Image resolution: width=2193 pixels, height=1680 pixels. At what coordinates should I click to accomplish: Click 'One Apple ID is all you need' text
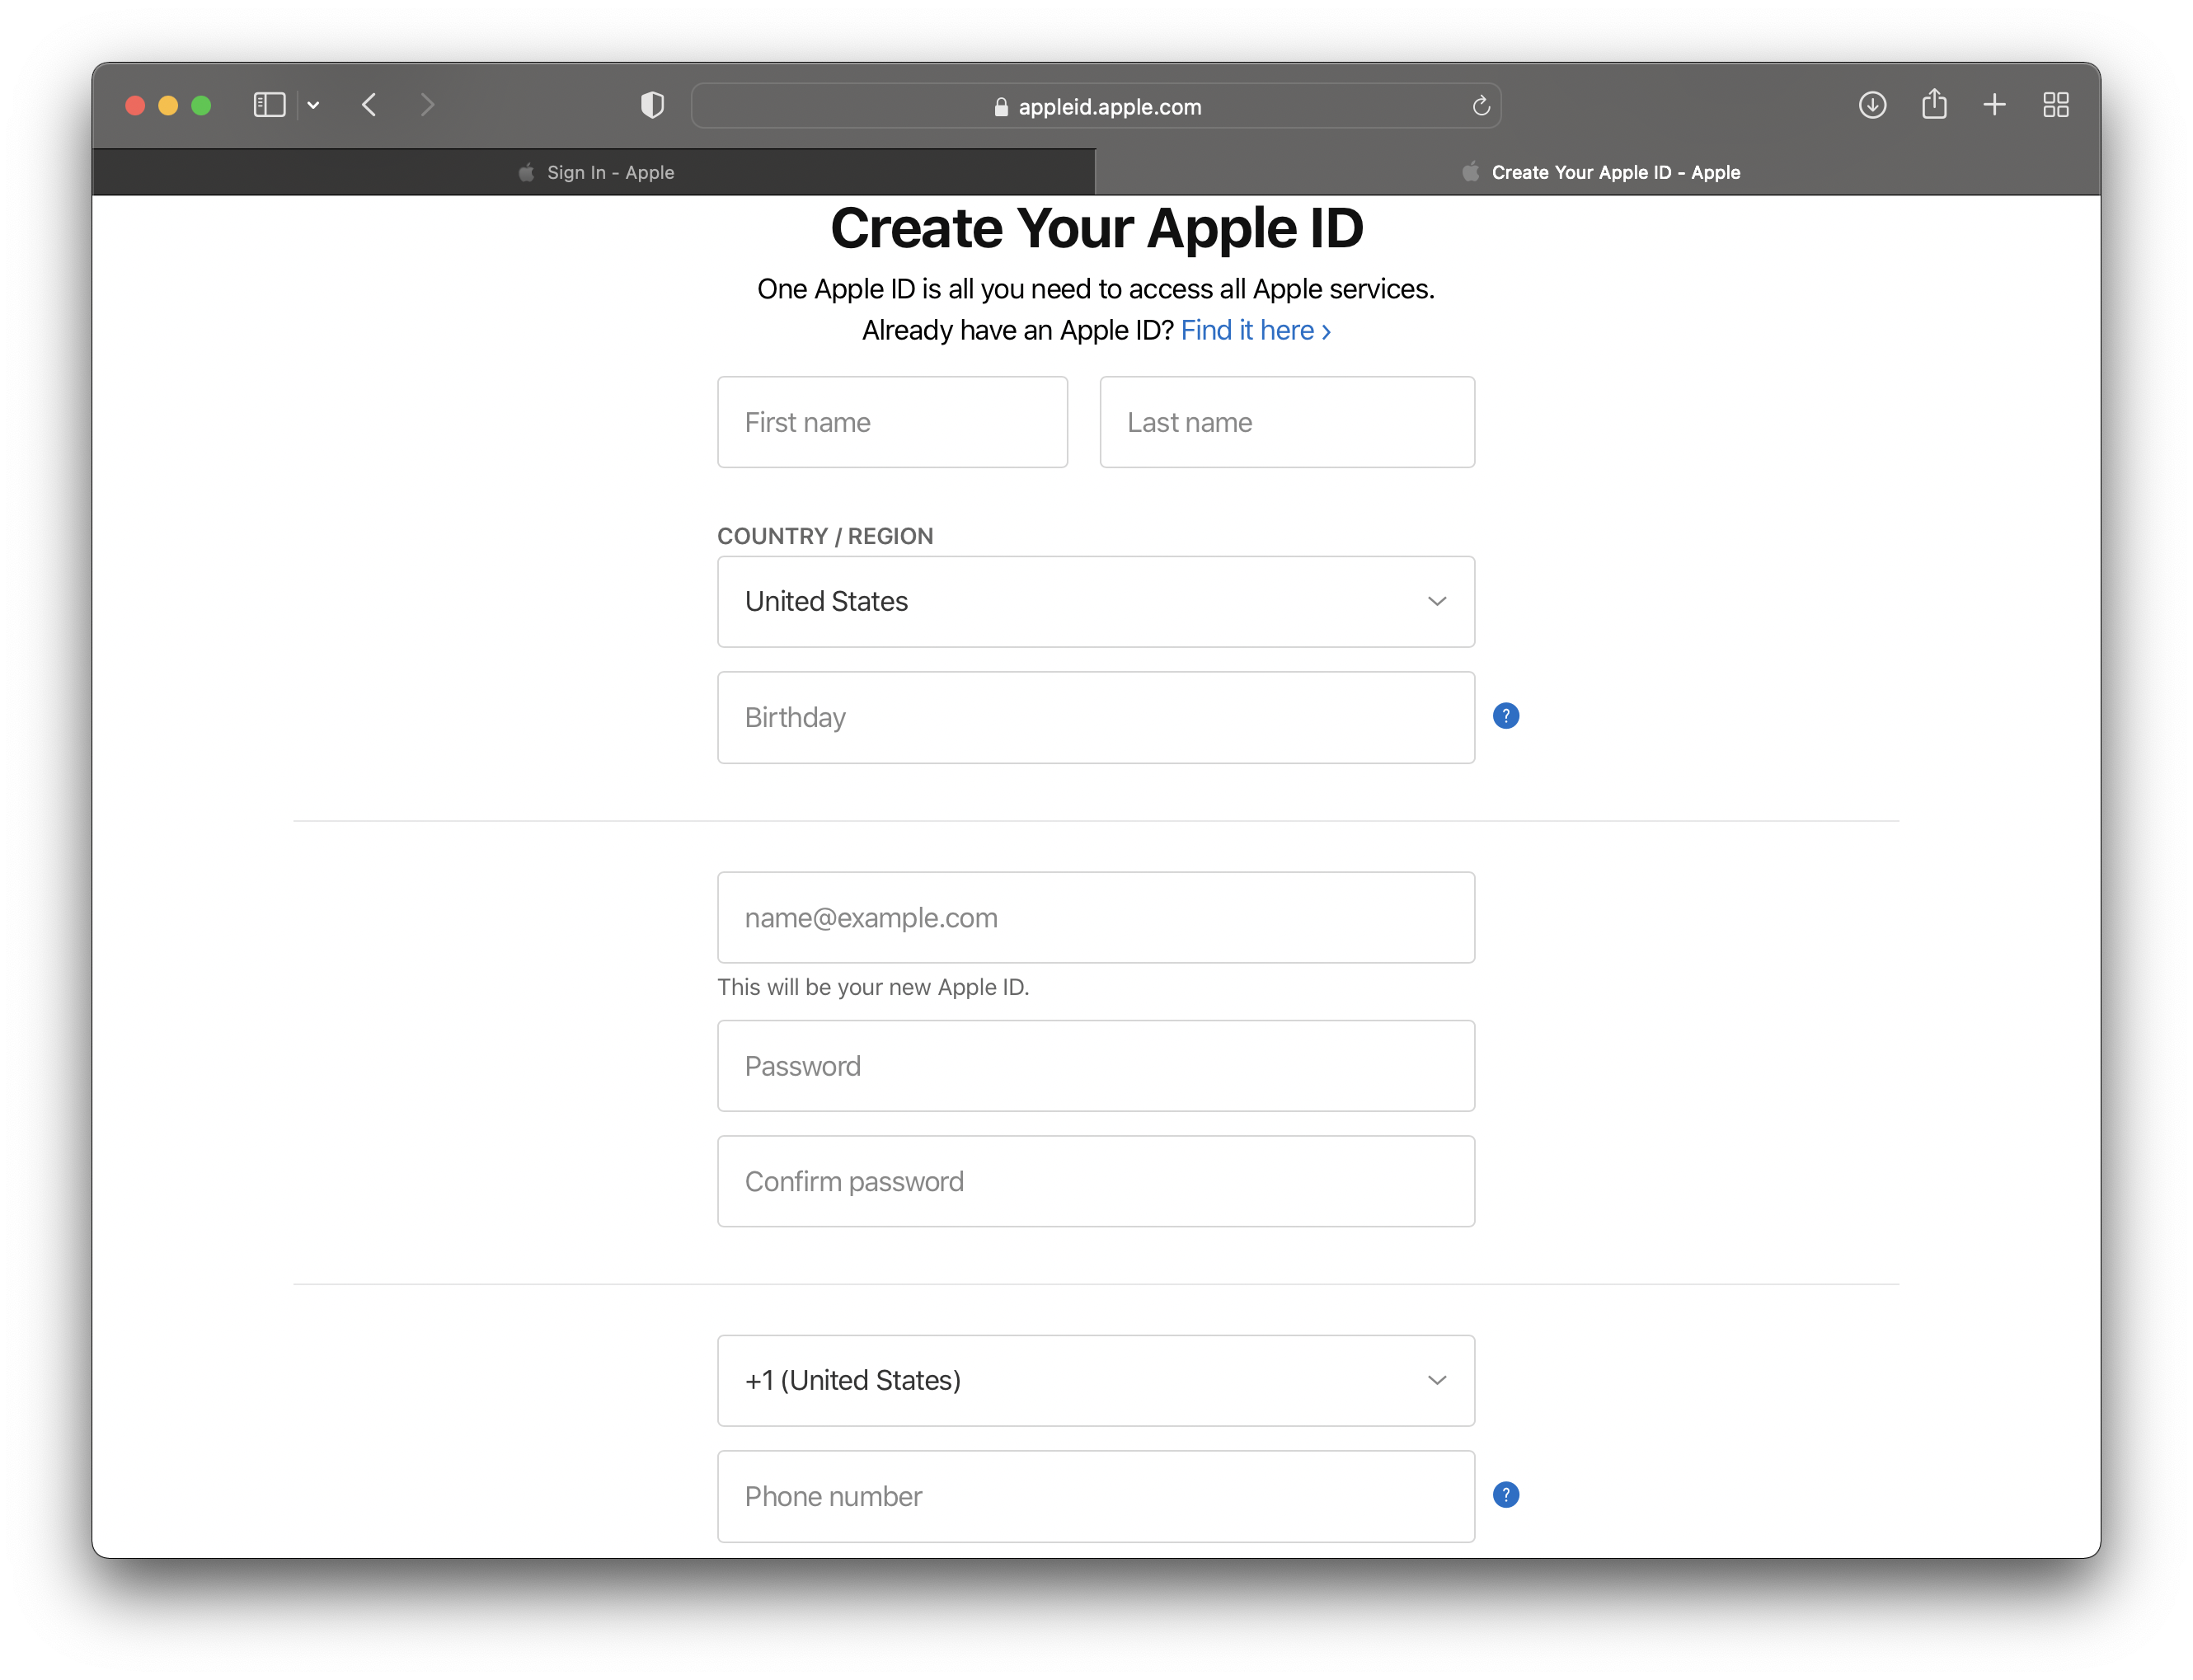1096,289
